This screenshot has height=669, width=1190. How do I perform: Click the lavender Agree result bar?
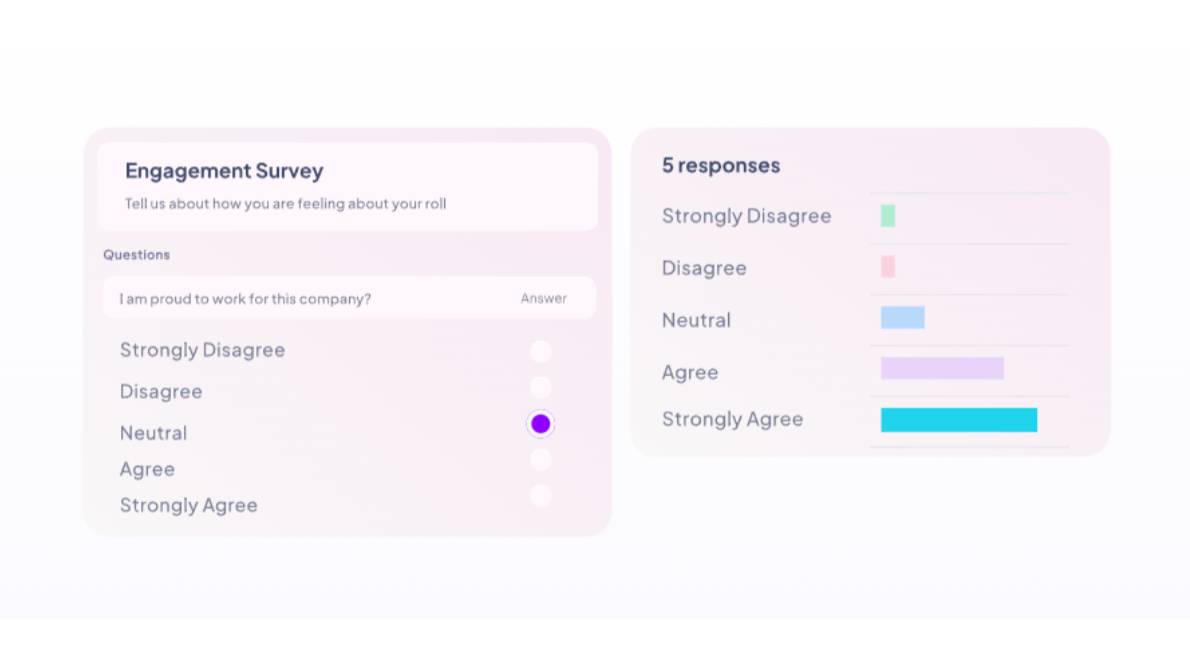[942, 368]
